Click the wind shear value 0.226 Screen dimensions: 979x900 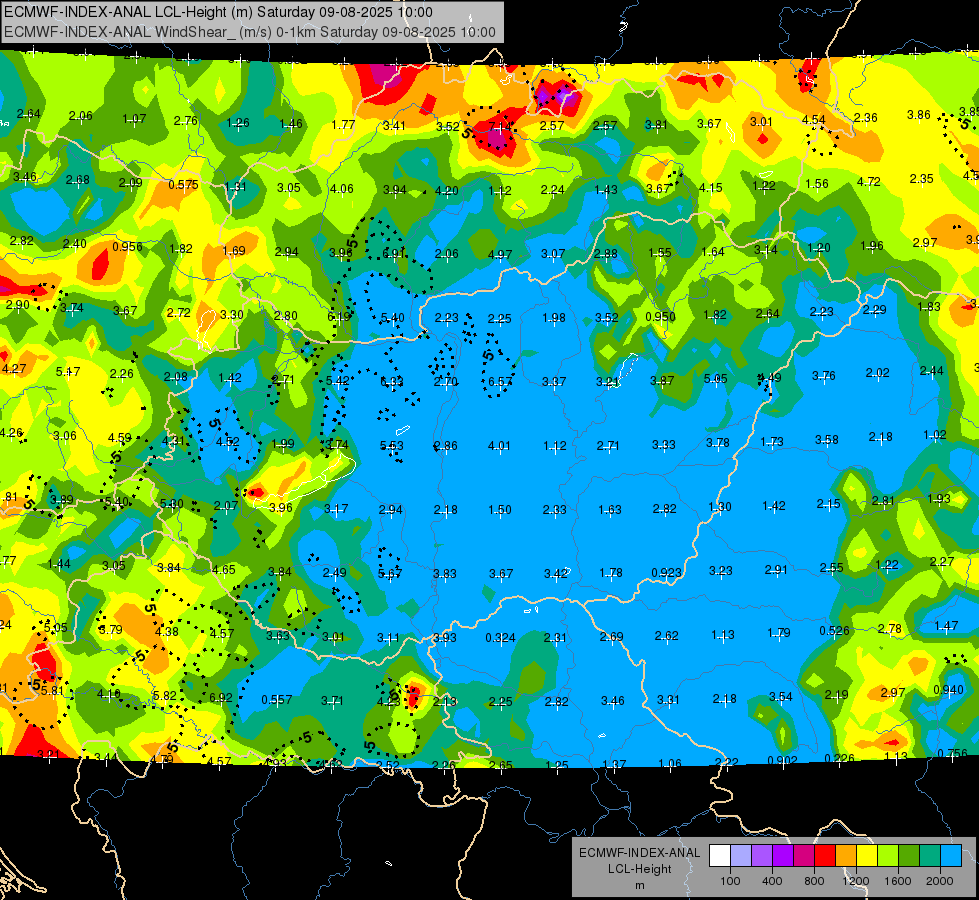point(839,759)
